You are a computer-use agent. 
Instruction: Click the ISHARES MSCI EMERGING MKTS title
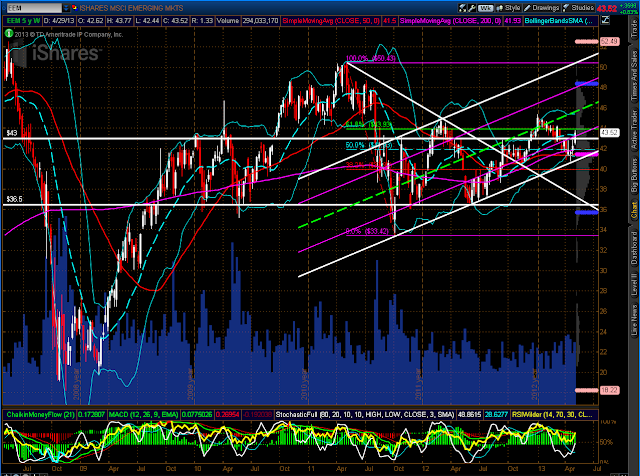pos(131,8)
